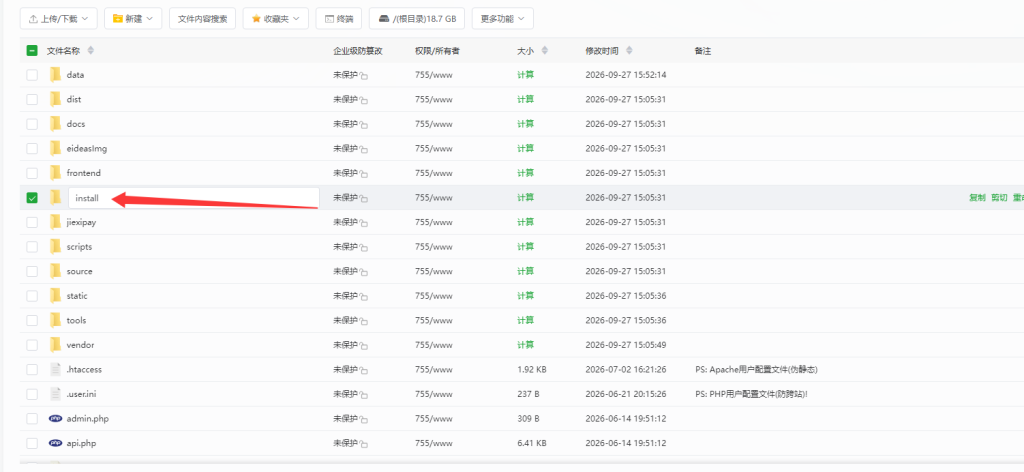Click the Apache用户配置文件 remark text
Viewport: 1024px width, 472px height.
(756, 370)
